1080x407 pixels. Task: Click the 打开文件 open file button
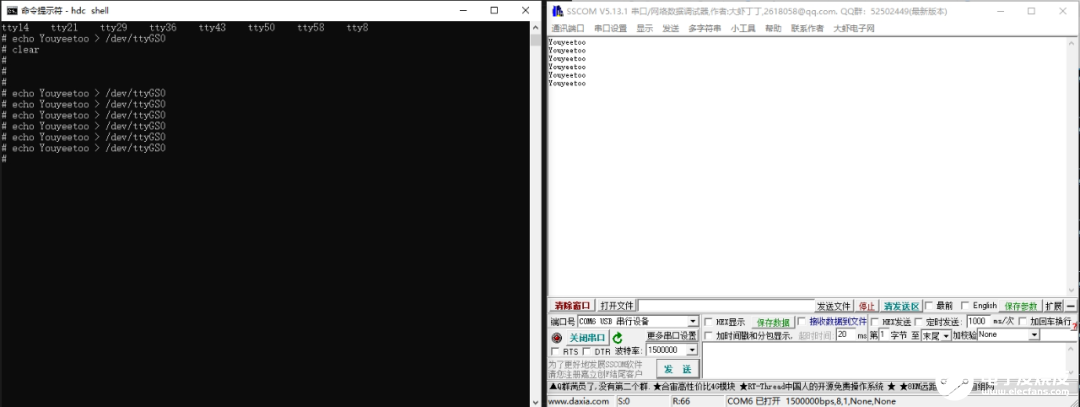tap(616, 306)
